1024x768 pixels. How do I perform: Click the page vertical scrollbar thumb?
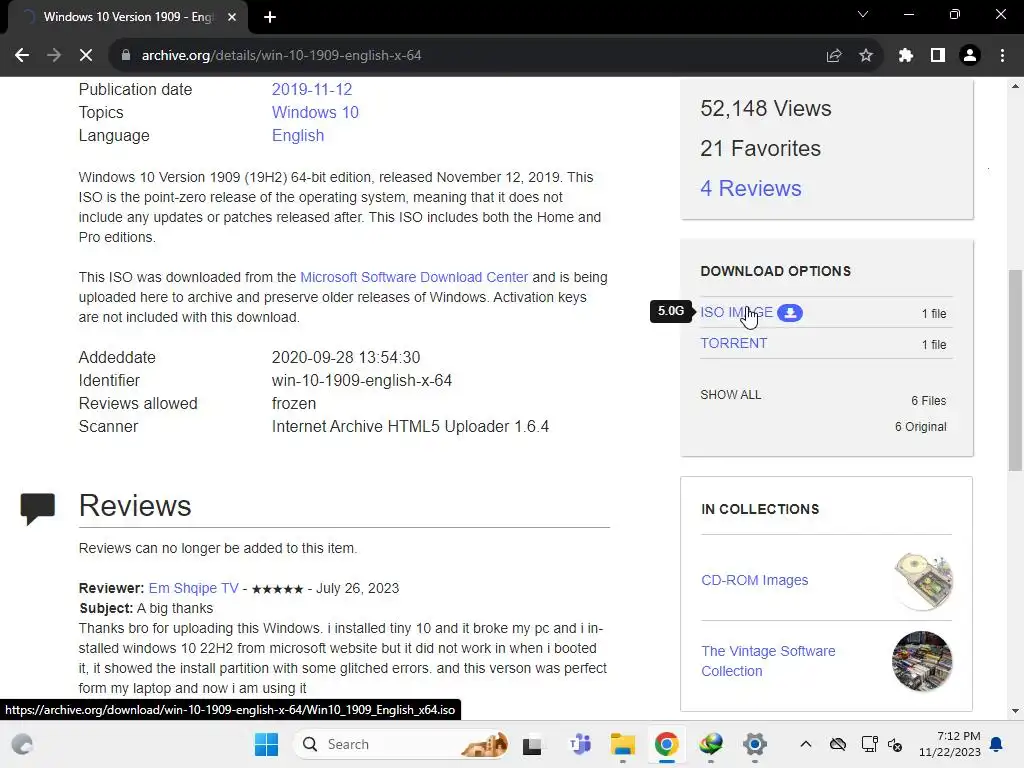tap(1015, 370)
